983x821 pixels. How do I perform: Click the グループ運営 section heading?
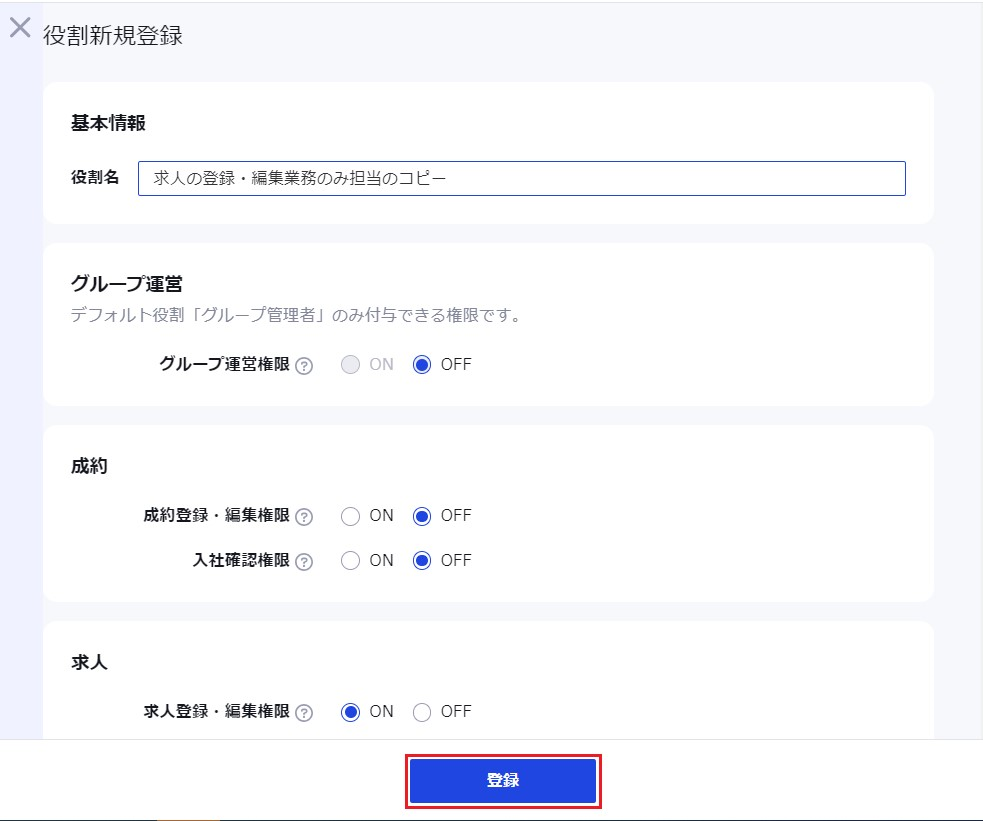[x=127, y=284]
